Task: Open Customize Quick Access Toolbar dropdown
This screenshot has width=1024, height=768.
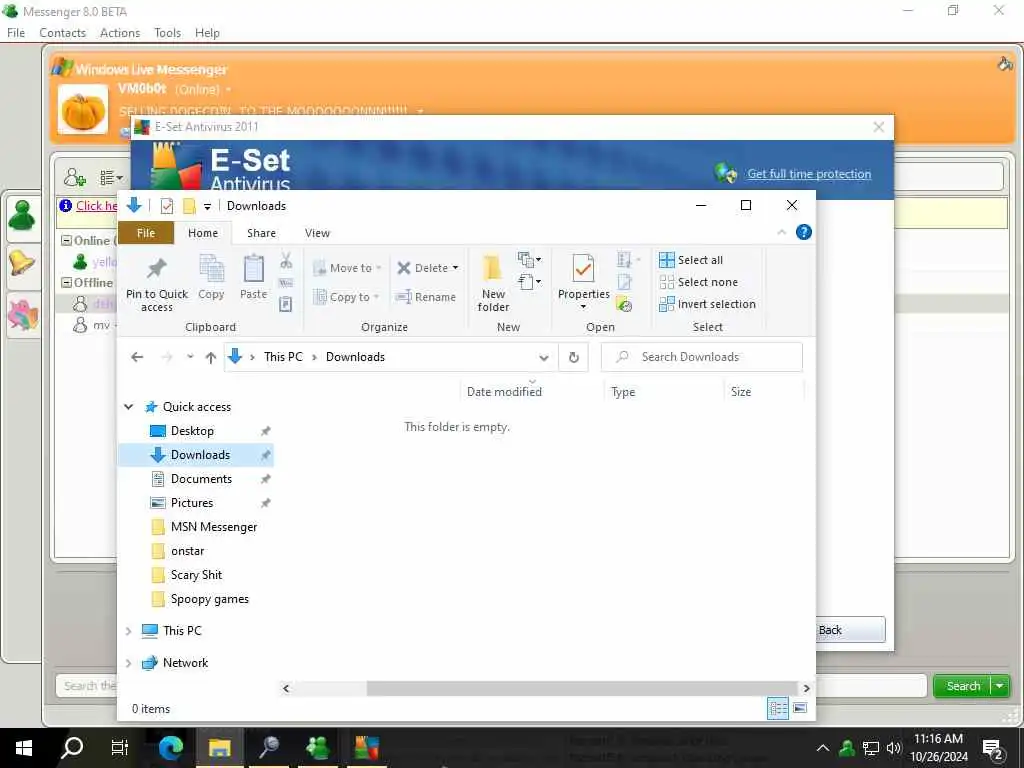Action: click(207, 206)
